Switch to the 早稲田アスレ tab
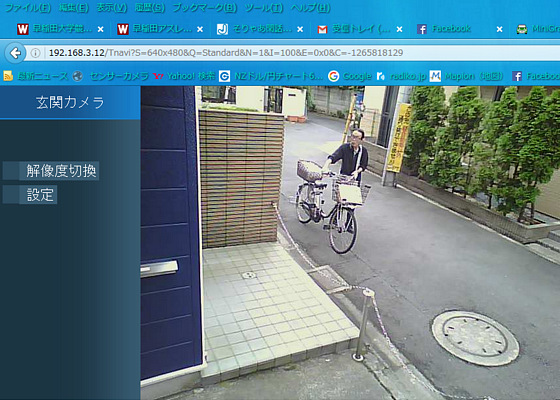This screenshot has height=400, width=560. [161, 29]
